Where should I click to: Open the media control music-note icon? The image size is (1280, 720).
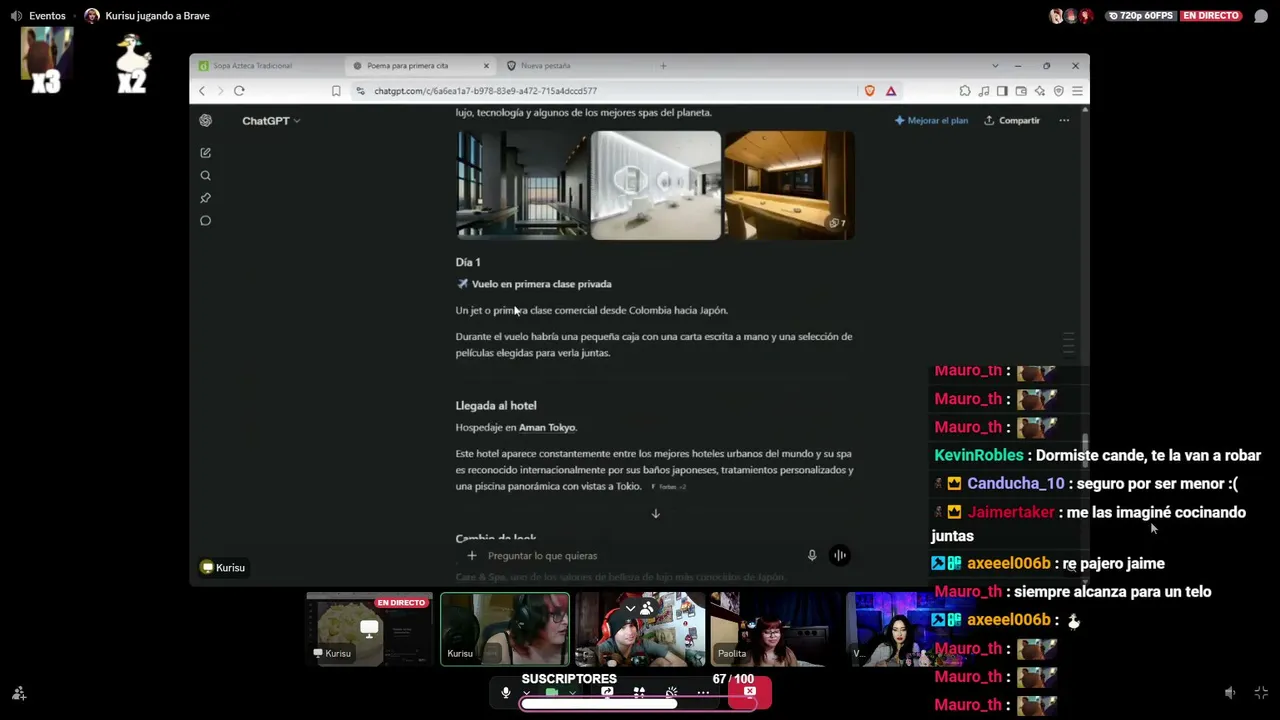pos(984,91)
